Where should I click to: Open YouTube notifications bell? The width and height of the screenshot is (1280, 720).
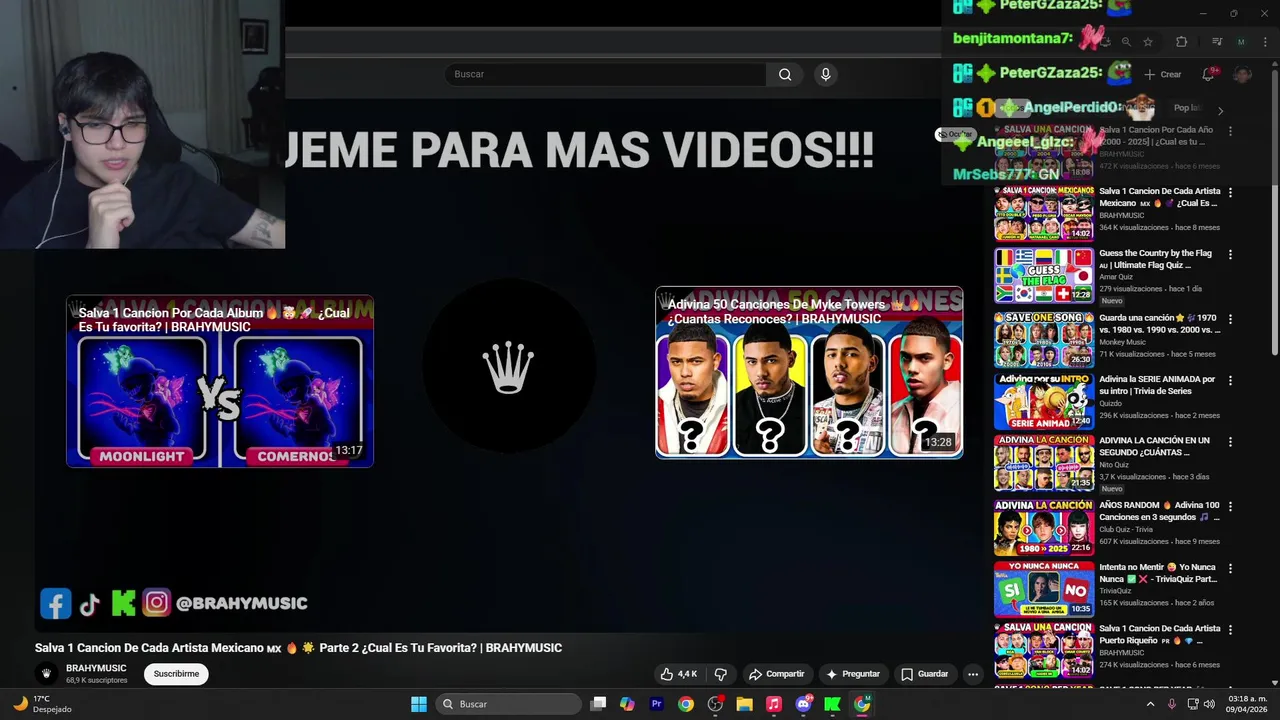point(1208,74)
